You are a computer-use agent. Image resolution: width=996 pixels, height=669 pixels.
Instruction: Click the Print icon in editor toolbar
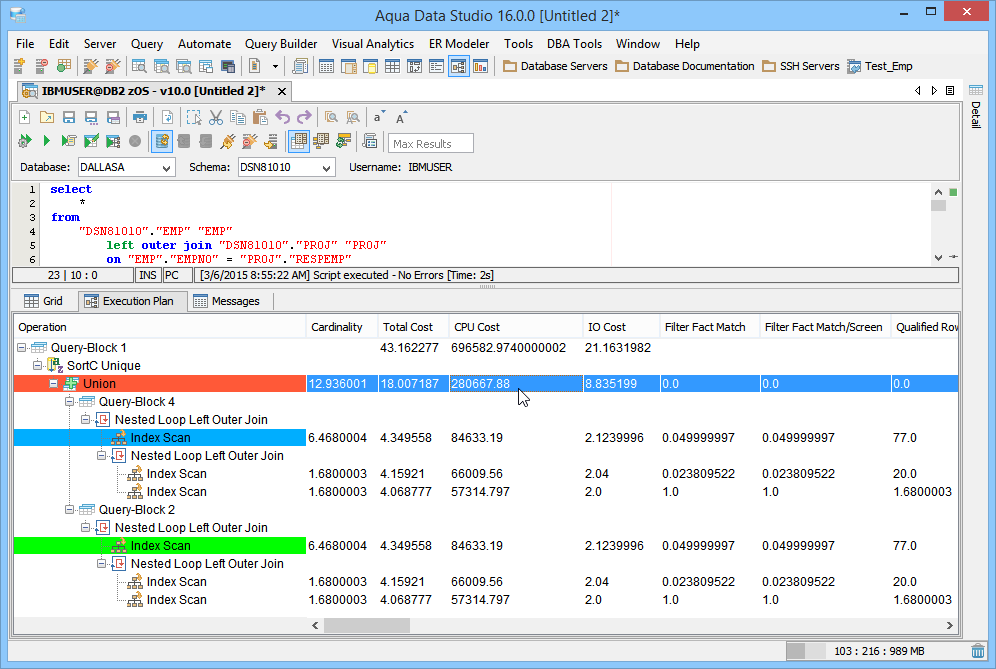138,117
